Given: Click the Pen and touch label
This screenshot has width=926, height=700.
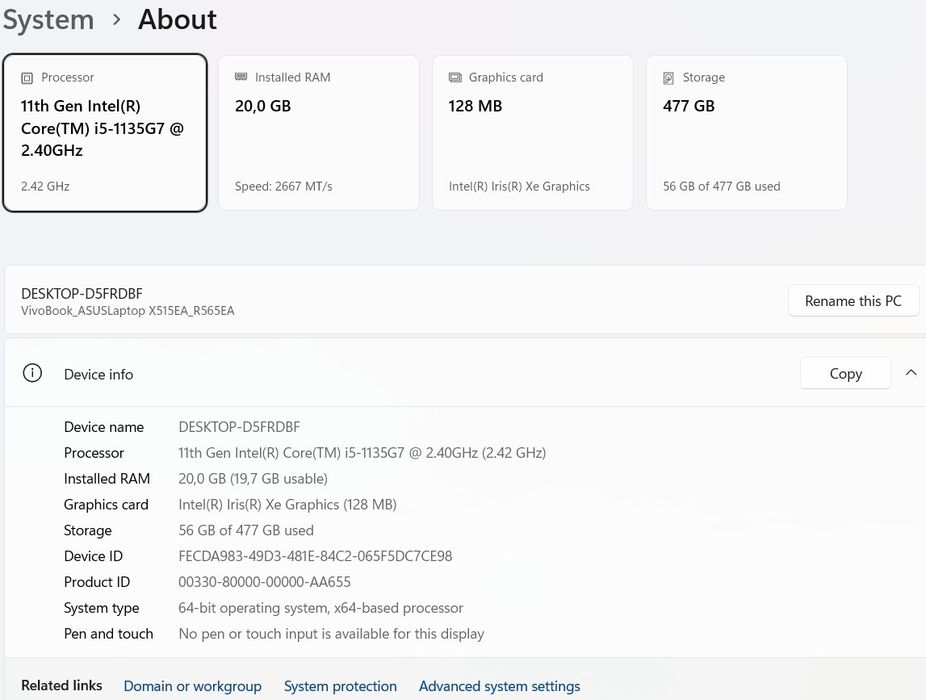Looking at the screenshot, I should (109, 634).
